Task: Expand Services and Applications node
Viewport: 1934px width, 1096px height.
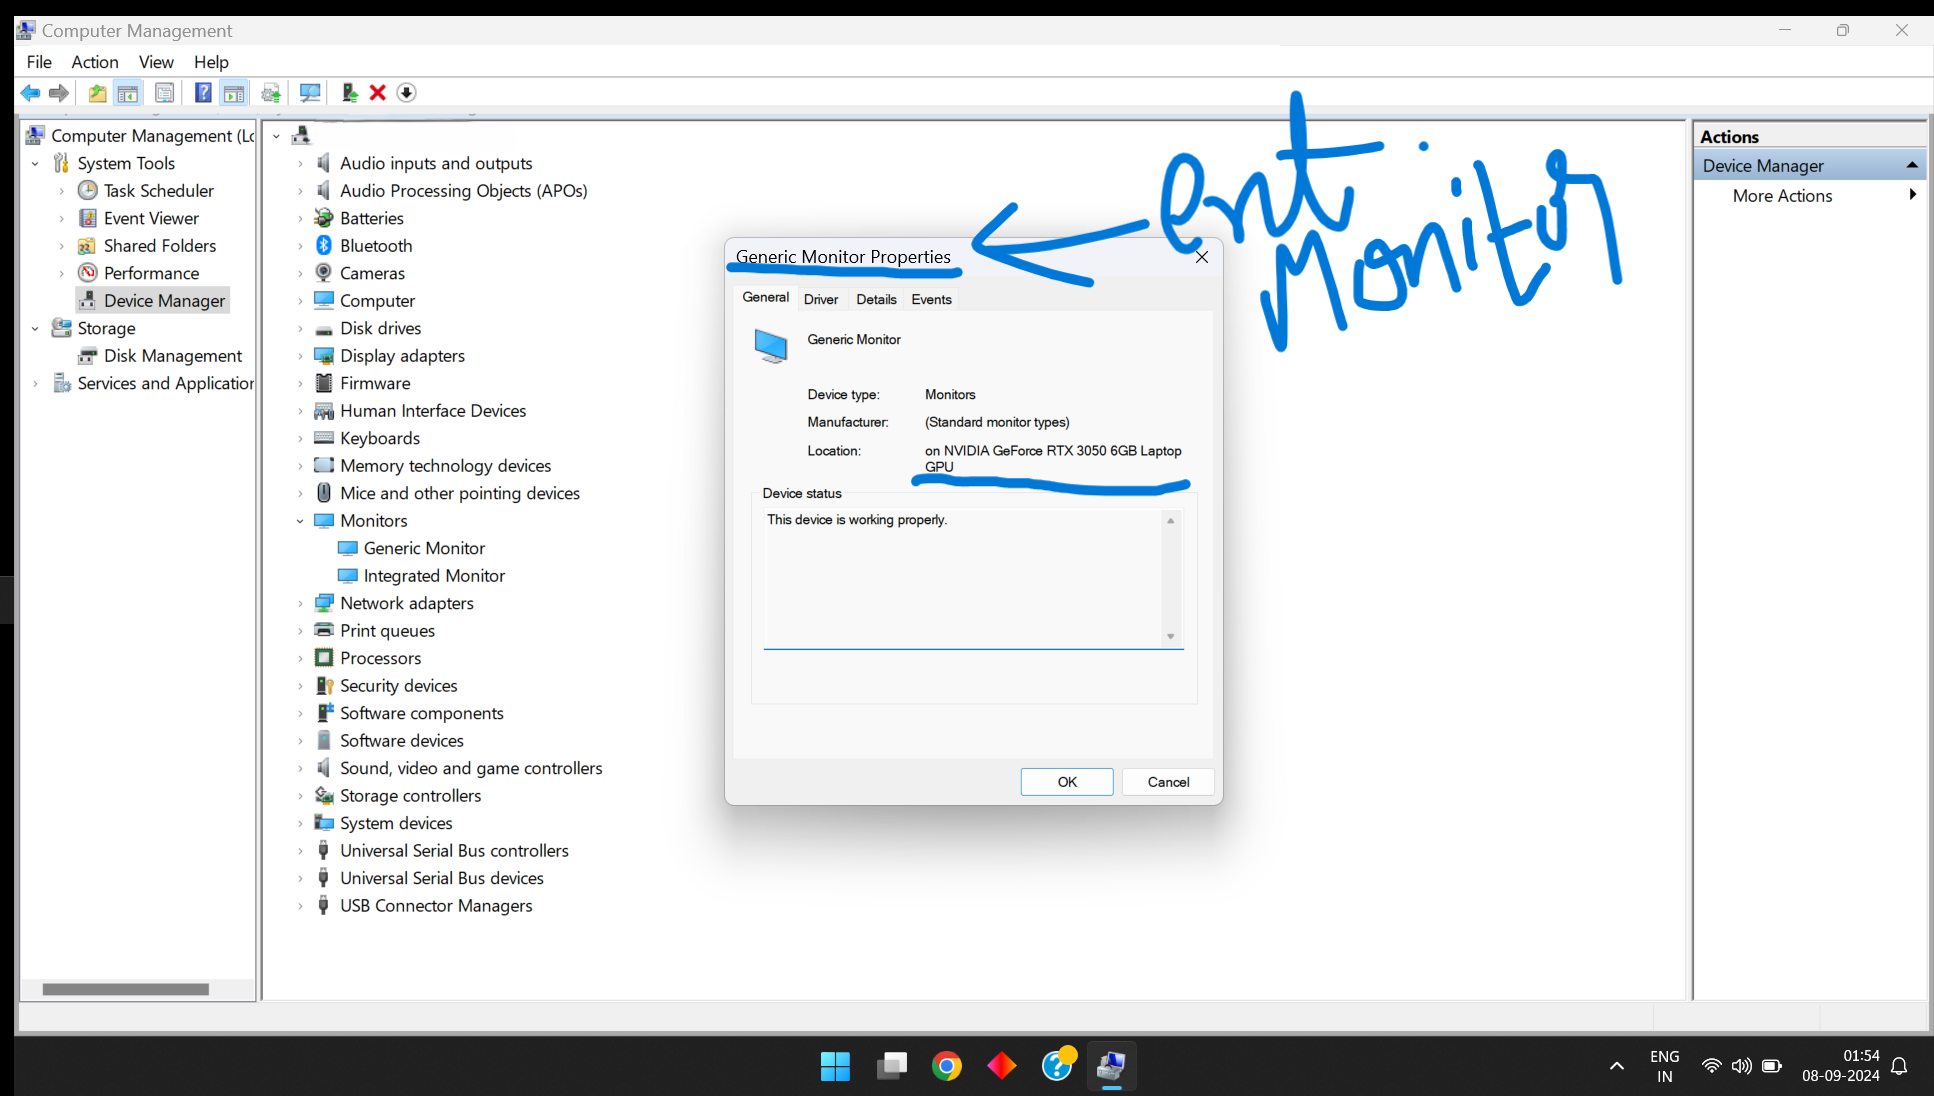Action: click(x=35, y=384)
